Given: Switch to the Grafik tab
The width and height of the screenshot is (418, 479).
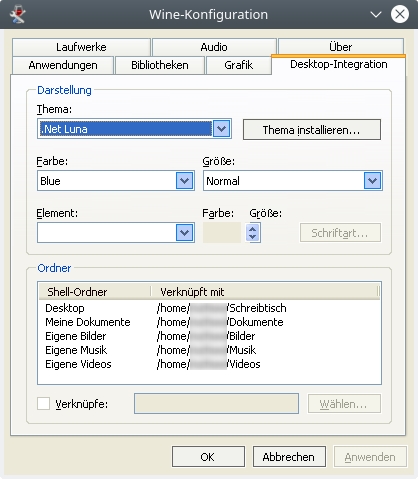Looking at the screenshot, I should (239, 65).
